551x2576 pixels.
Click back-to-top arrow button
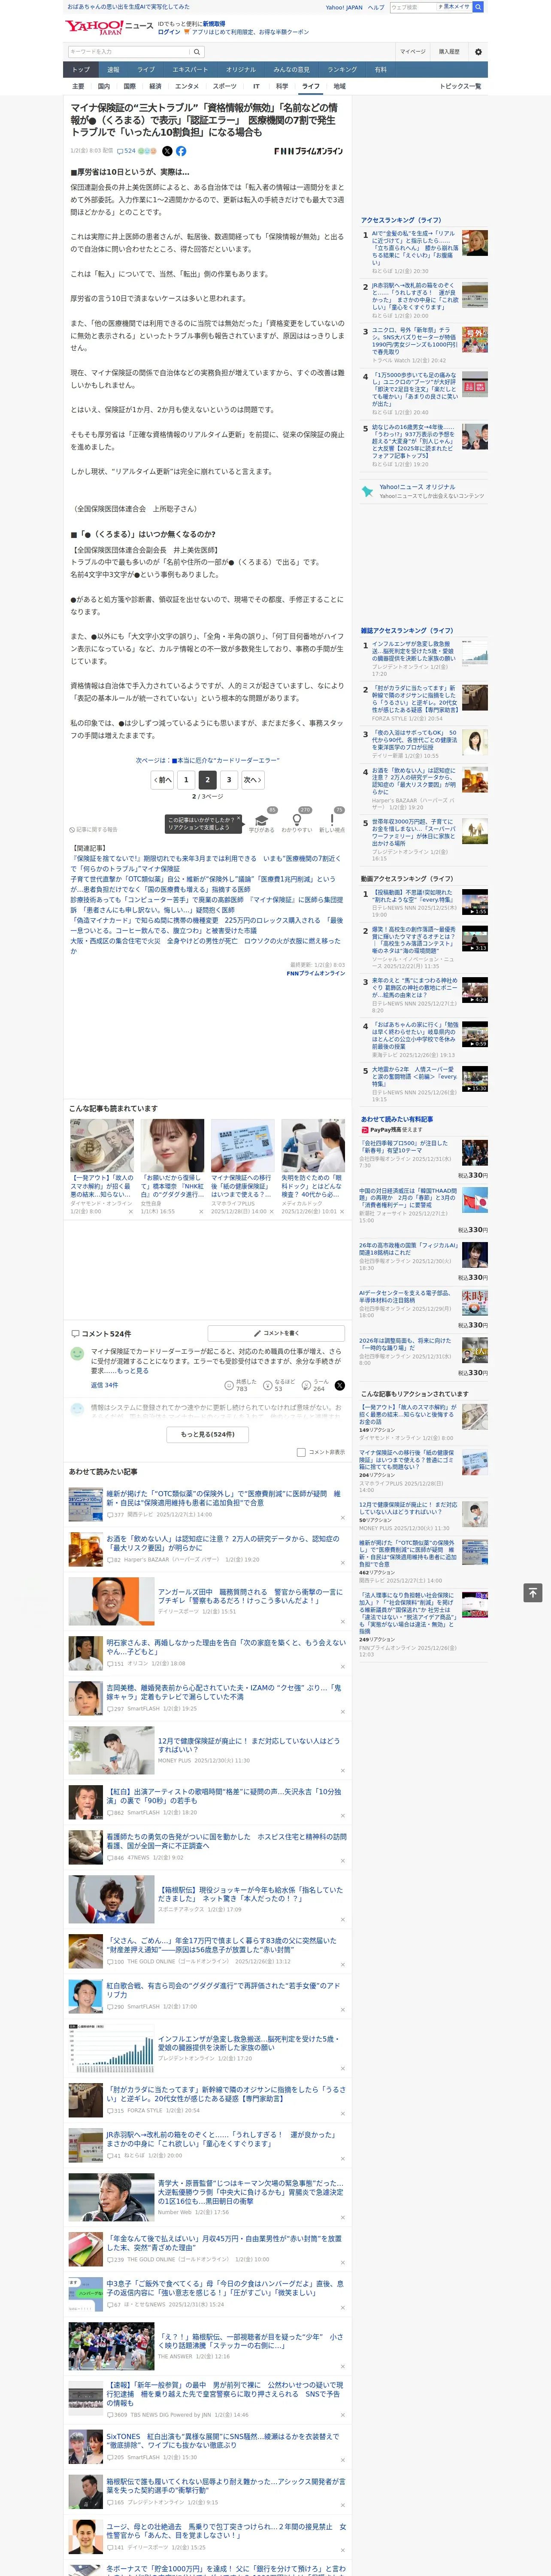tap(533, 1592)
